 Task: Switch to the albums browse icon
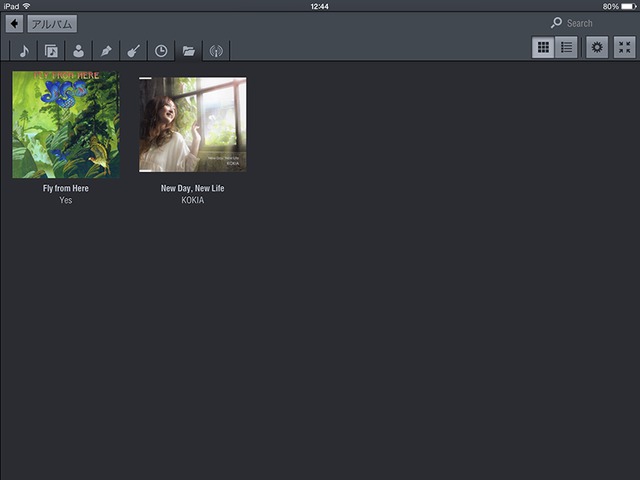point(51,51)
